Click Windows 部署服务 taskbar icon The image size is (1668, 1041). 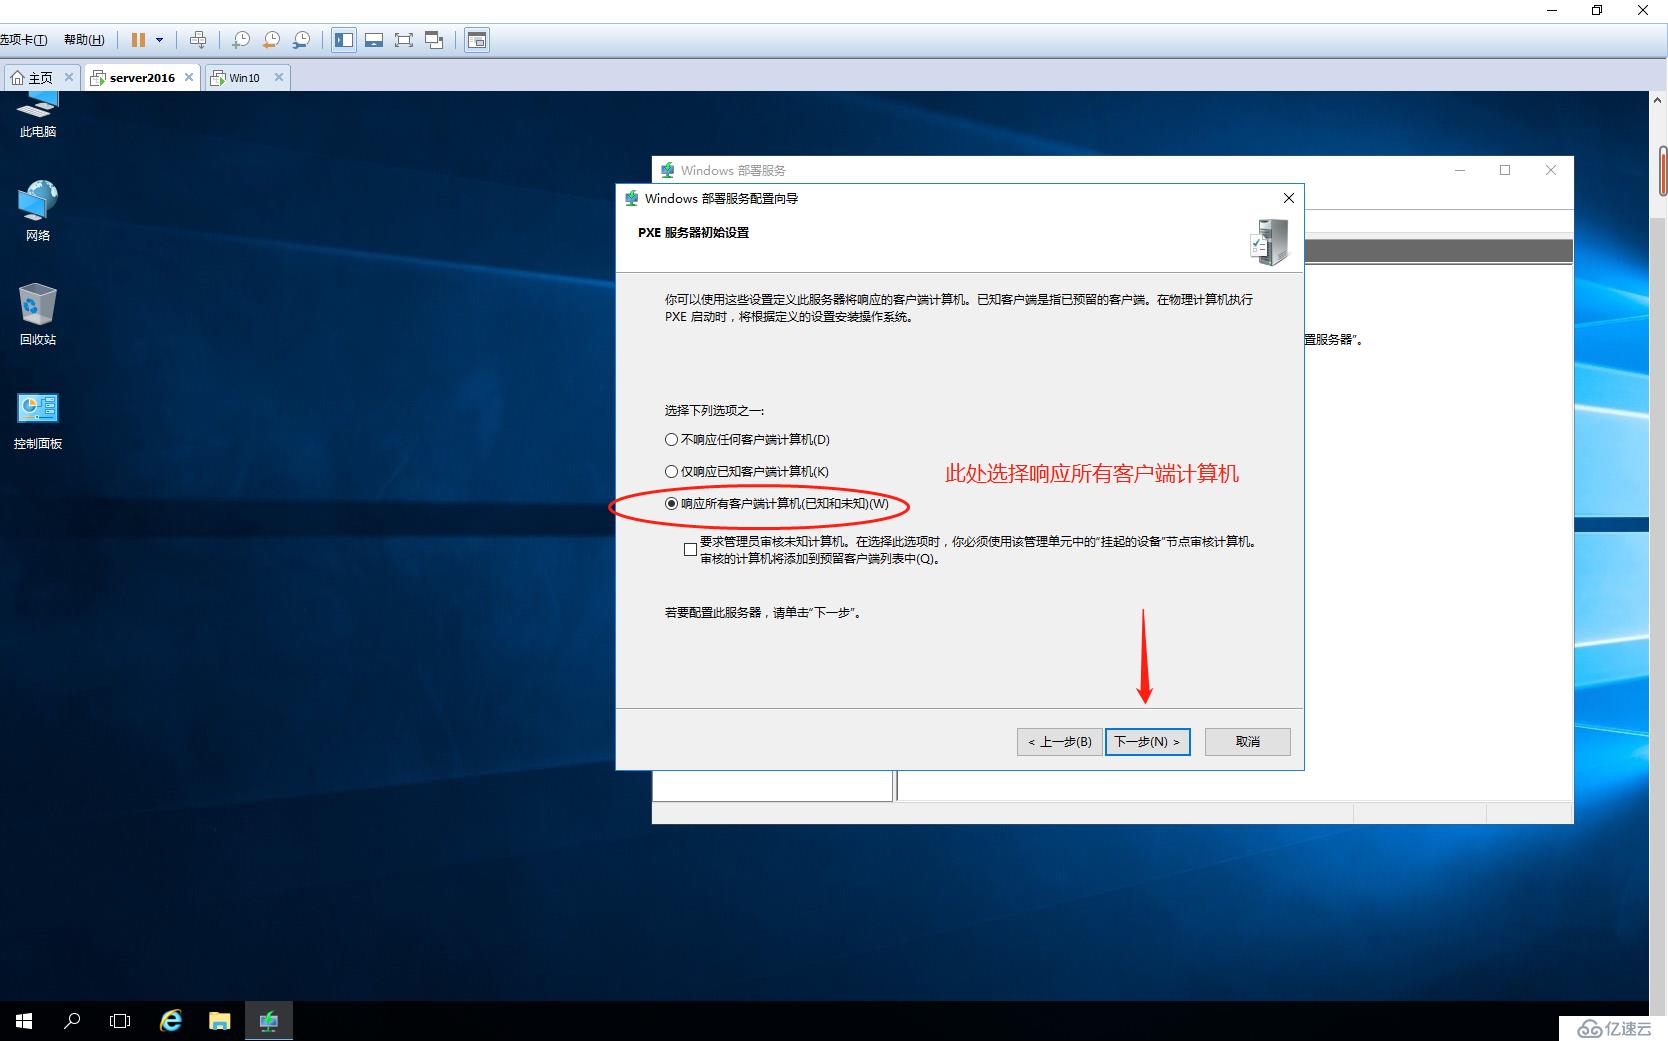coord(268,1021)
